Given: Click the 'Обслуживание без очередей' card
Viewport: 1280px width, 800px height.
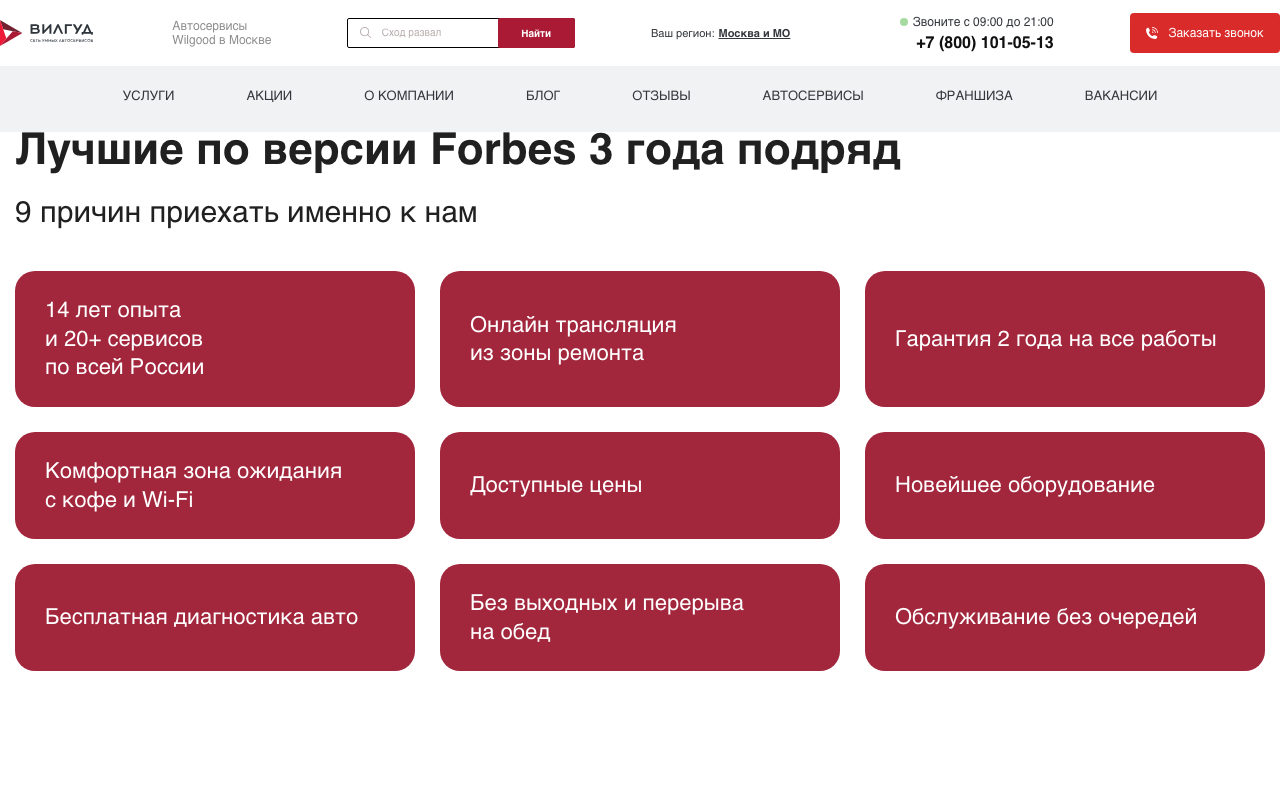Looking at the screenshot, I should click(1065, 617).
